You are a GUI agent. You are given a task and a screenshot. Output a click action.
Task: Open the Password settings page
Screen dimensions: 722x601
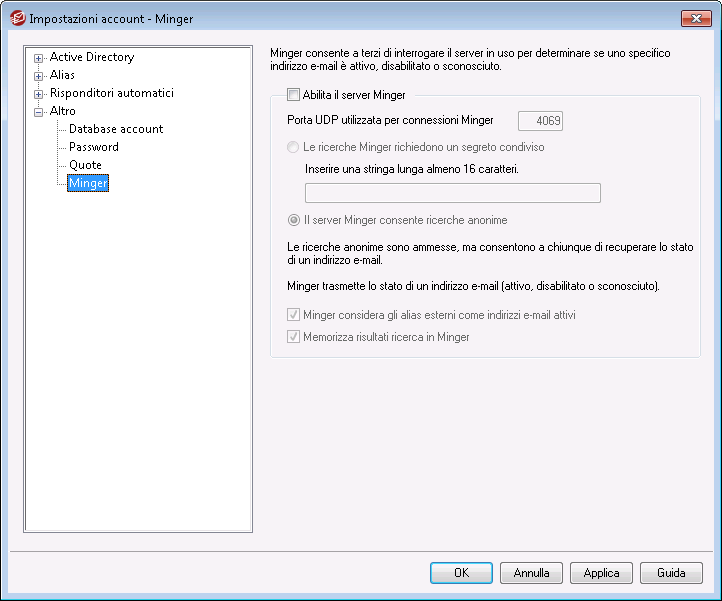click(x=94, y=147)
